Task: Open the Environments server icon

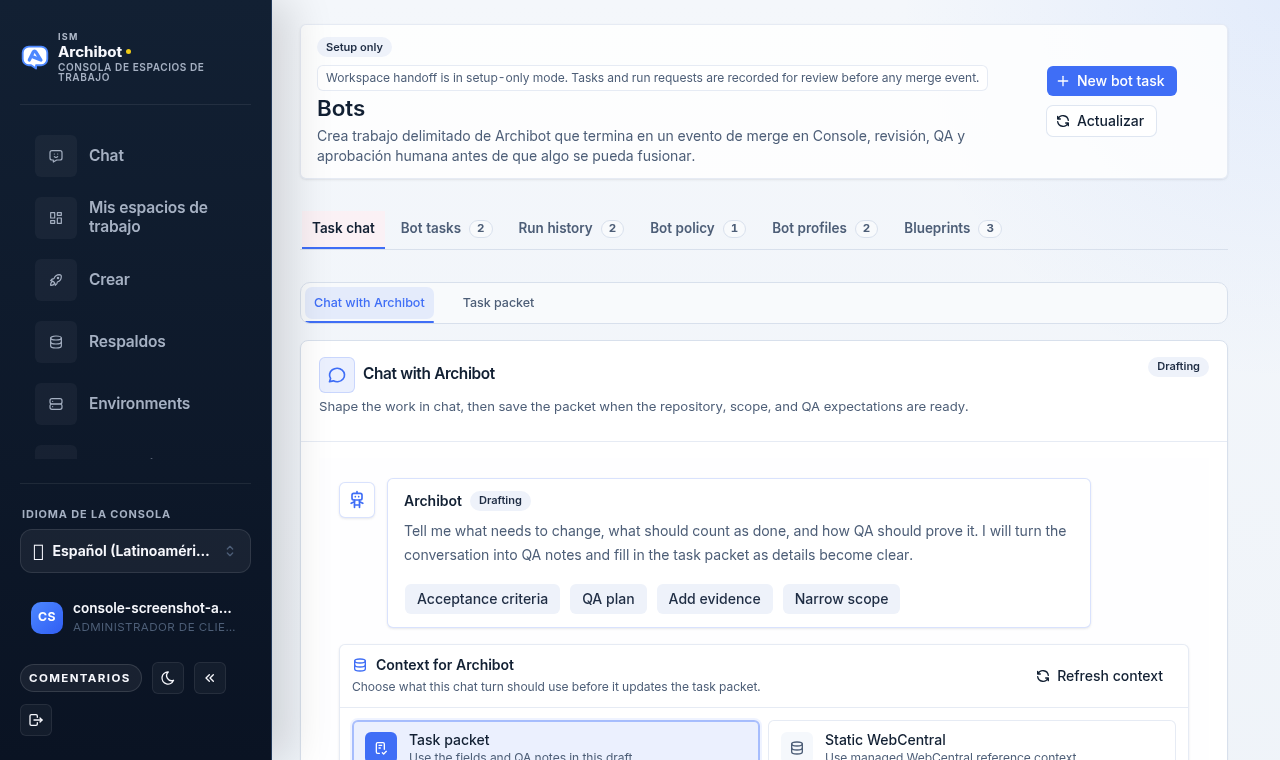Action: 56,404
